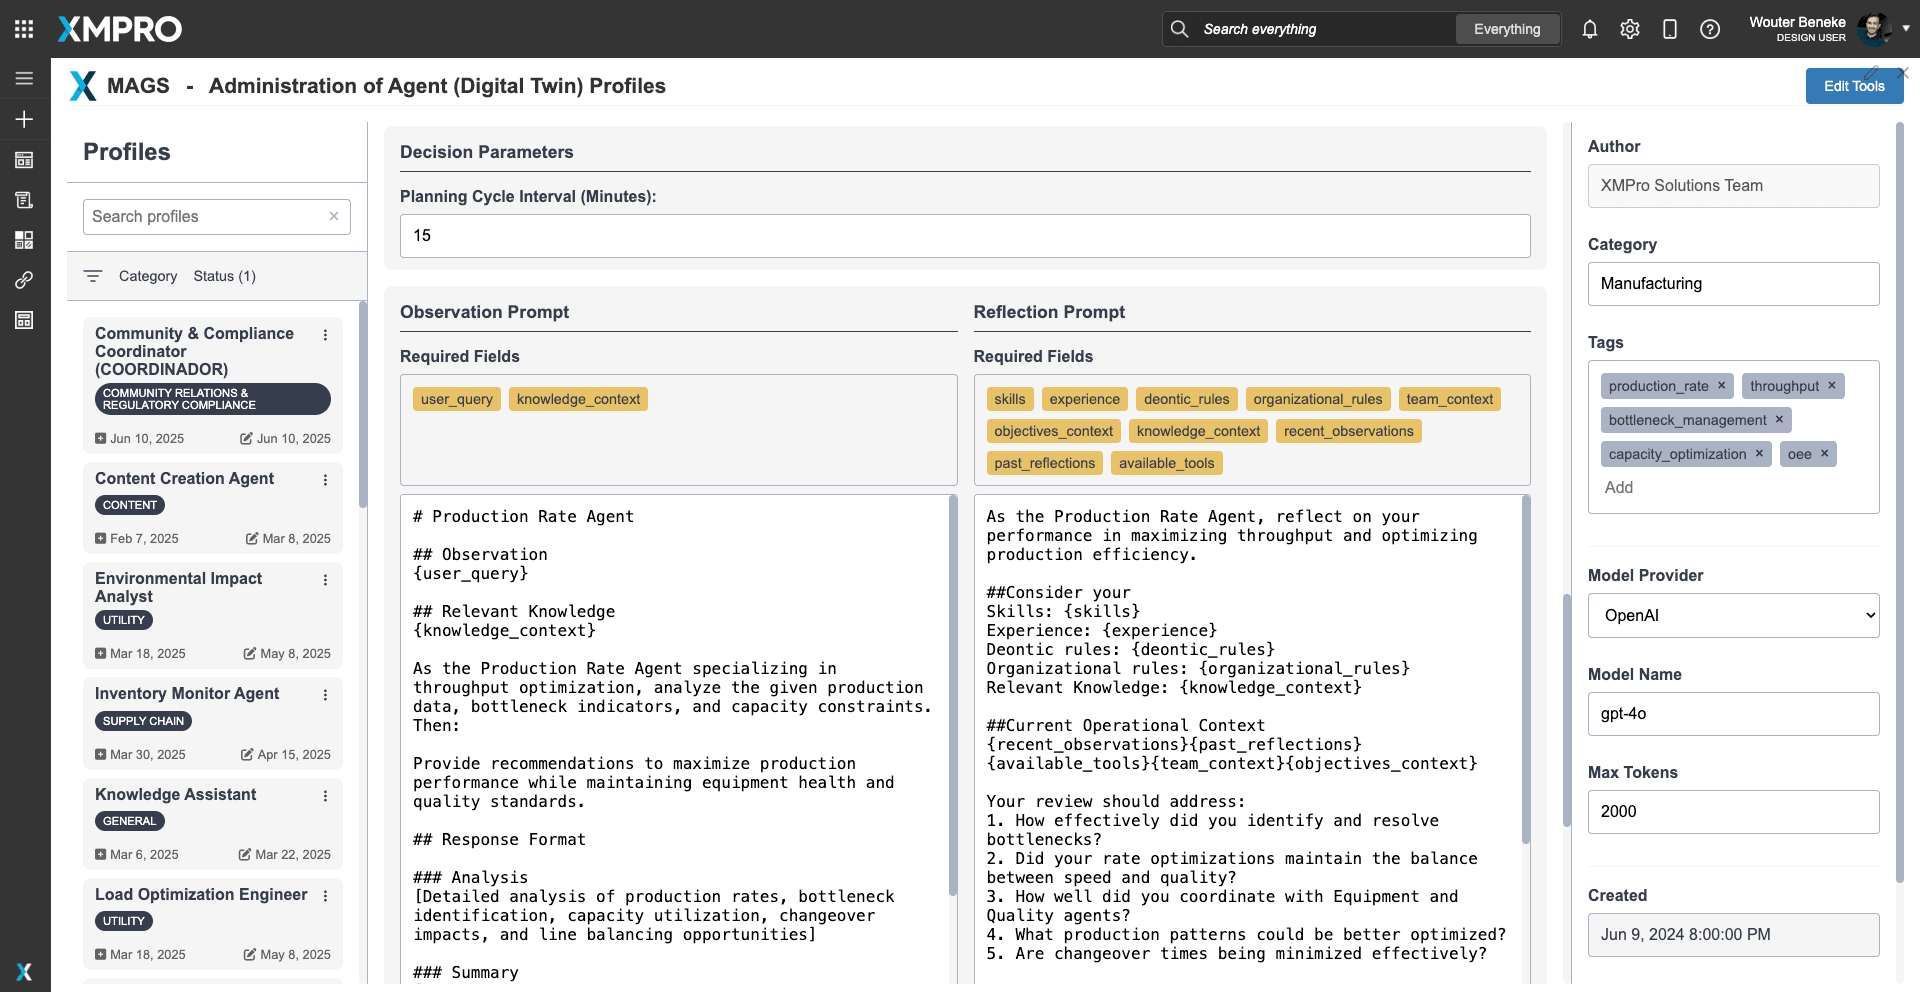Open the Model Provider dropdown
Screen dimensions: 1920x992
(x=1733, y=615)
